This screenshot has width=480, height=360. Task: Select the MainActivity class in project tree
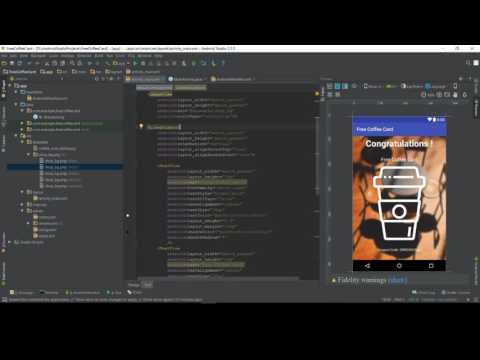(49, 117)
